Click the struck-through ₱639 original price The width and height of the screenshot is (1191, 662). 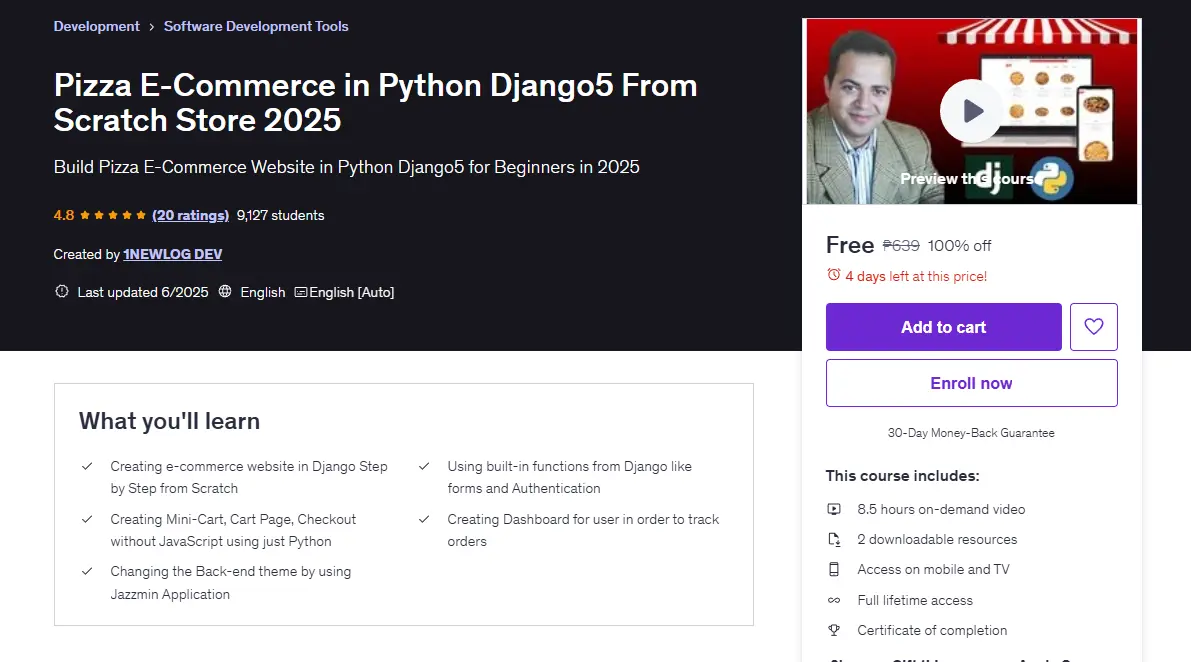(x=901, y=246)
